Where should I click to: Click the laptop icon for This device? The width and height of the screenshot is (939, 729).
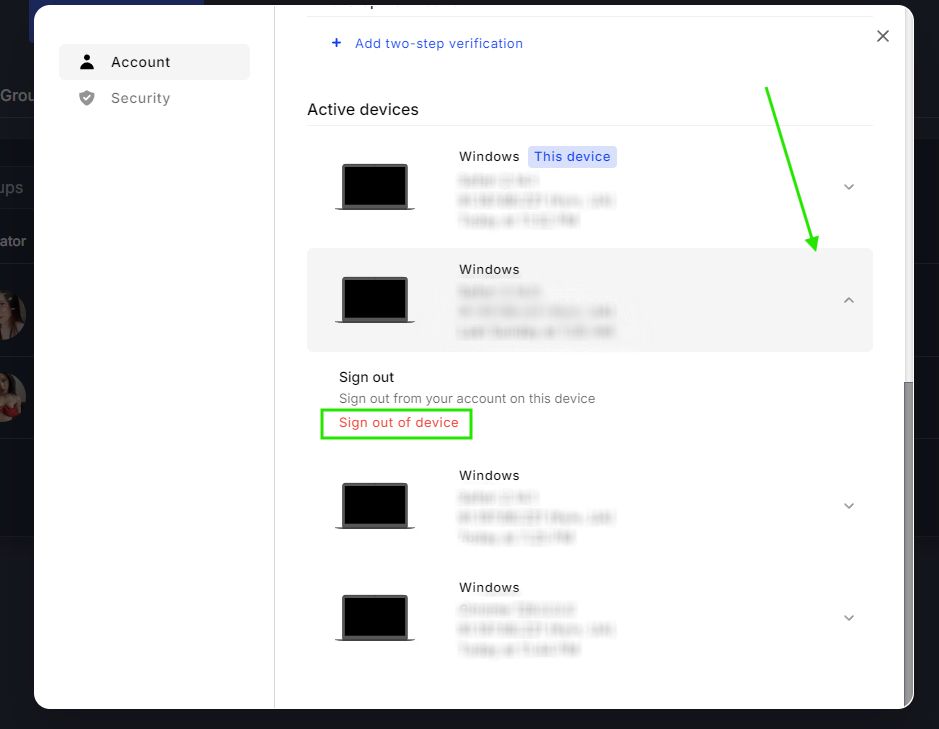375,187
